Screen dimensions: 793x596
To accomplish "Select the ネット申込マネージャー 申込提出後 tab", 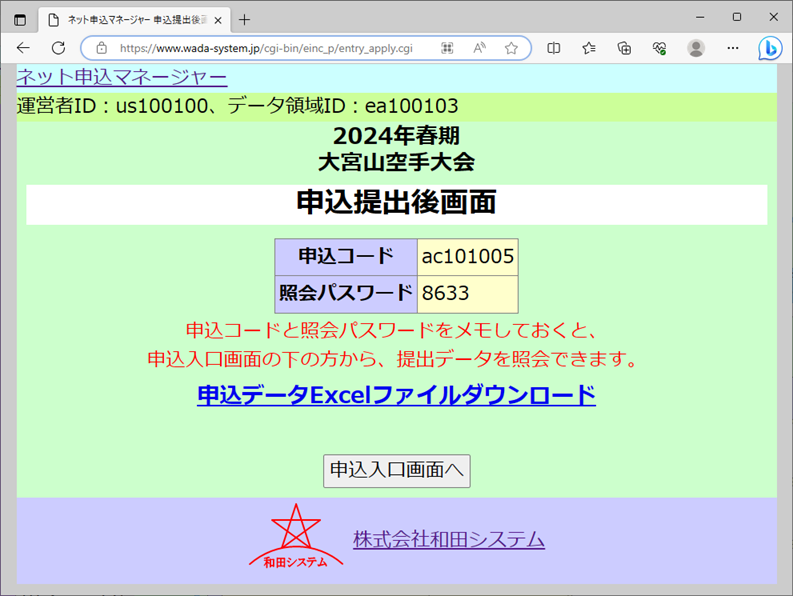I will pyautogui.click(x=135, y=20).
